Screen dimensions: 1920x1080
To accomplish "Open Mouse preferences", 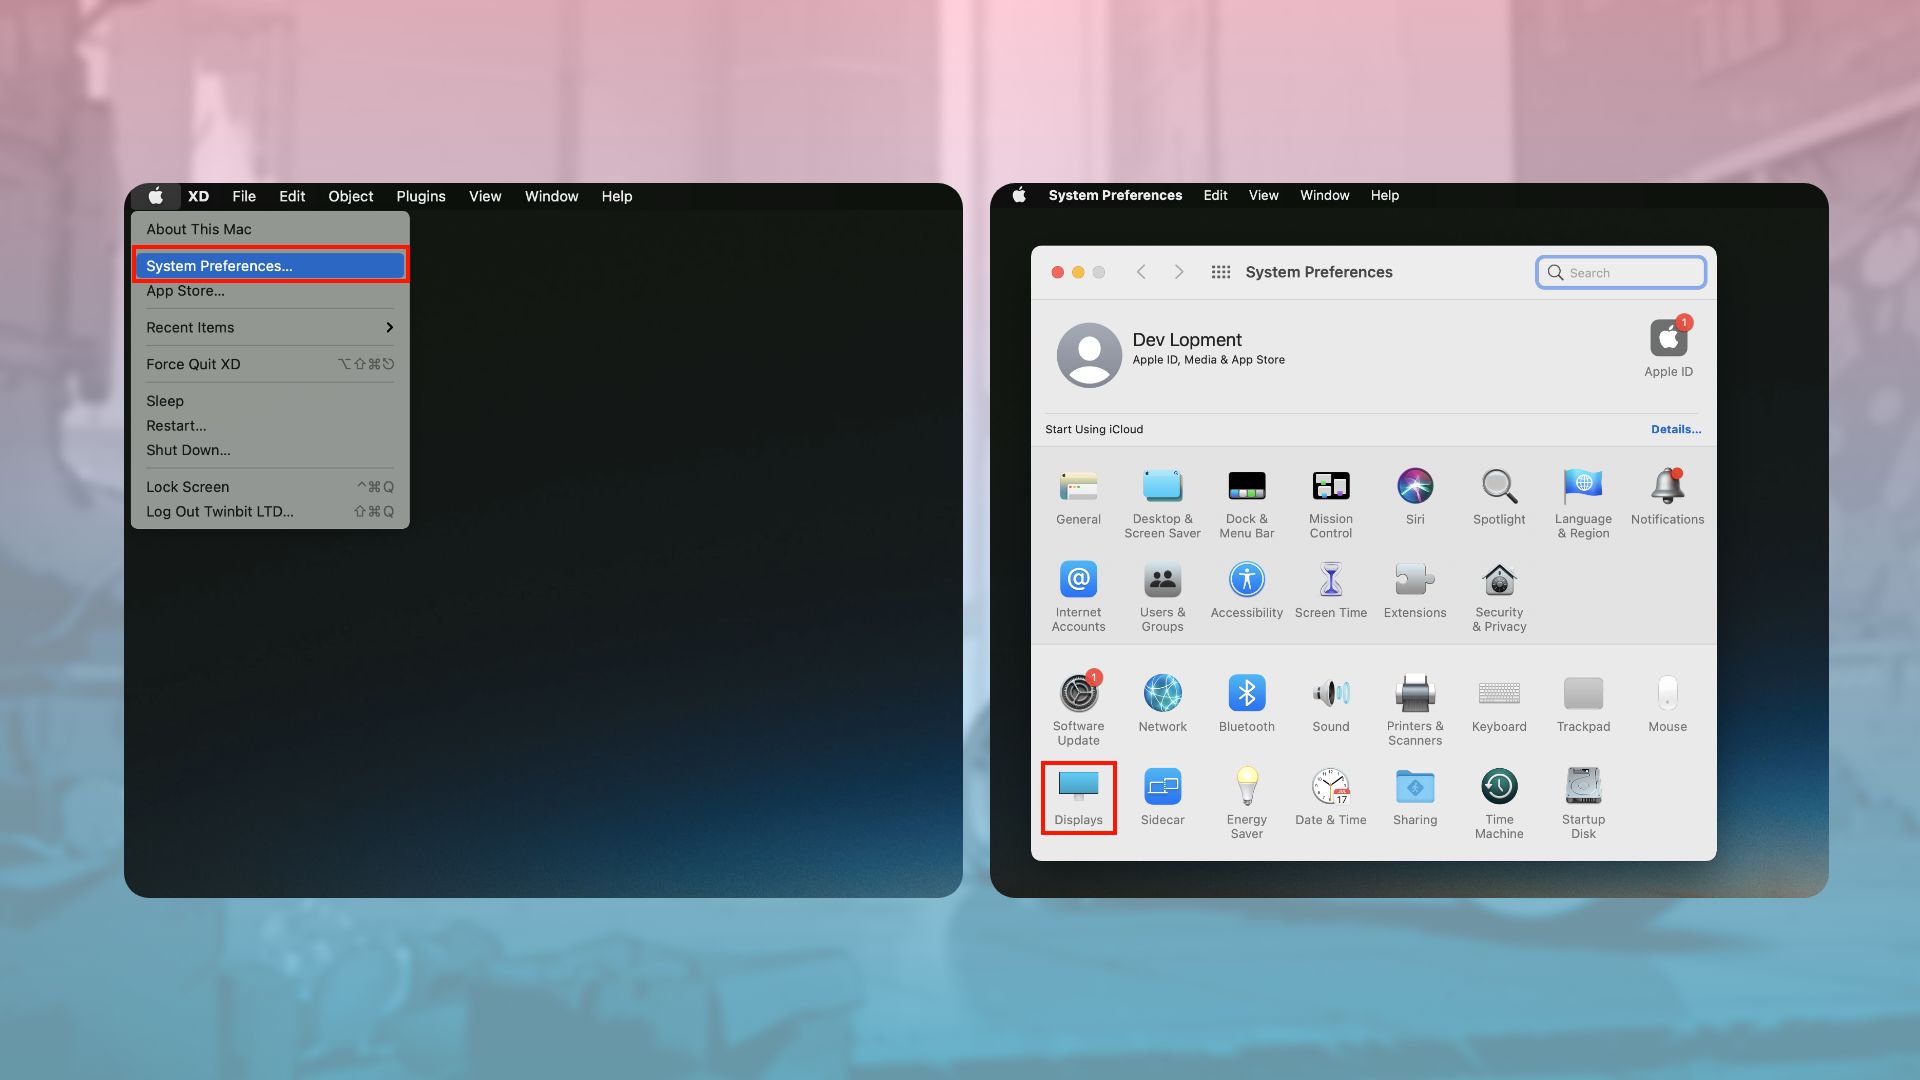I will [x=1666, y=704].
